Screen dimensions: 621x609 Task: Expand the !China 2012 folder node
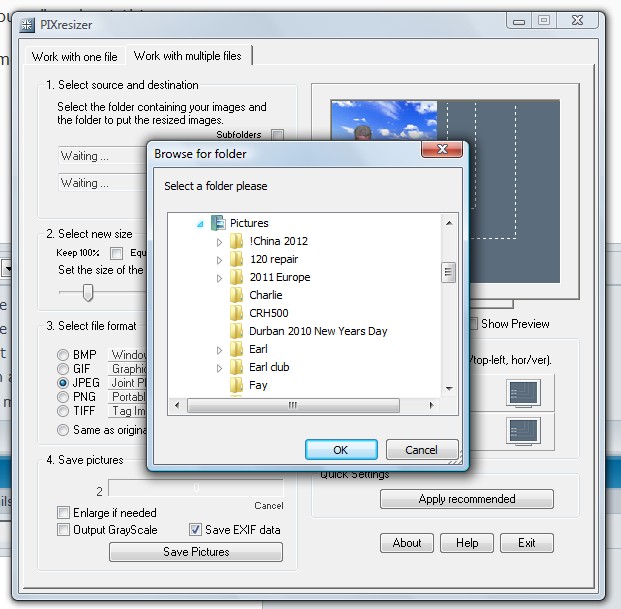coord(219,242)
